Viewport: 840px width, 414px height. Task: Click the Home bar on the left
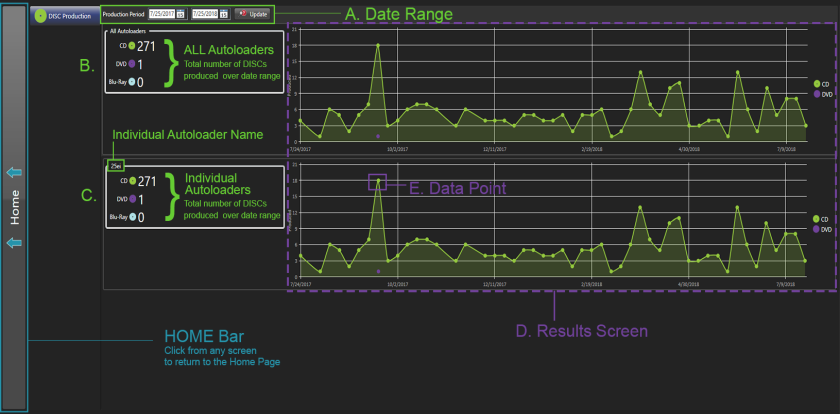[x=15, y=207]
